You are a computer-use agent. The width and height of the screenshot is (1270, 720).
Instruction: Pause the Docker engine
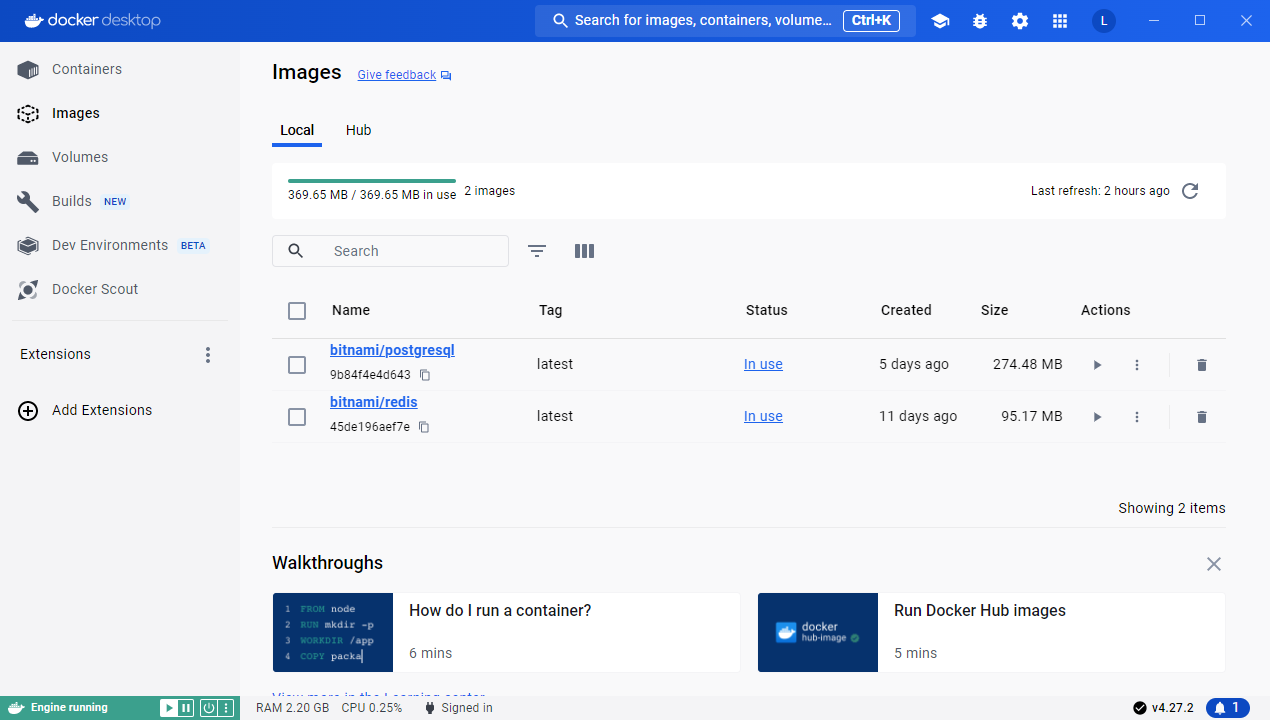[x=186, y=708]
